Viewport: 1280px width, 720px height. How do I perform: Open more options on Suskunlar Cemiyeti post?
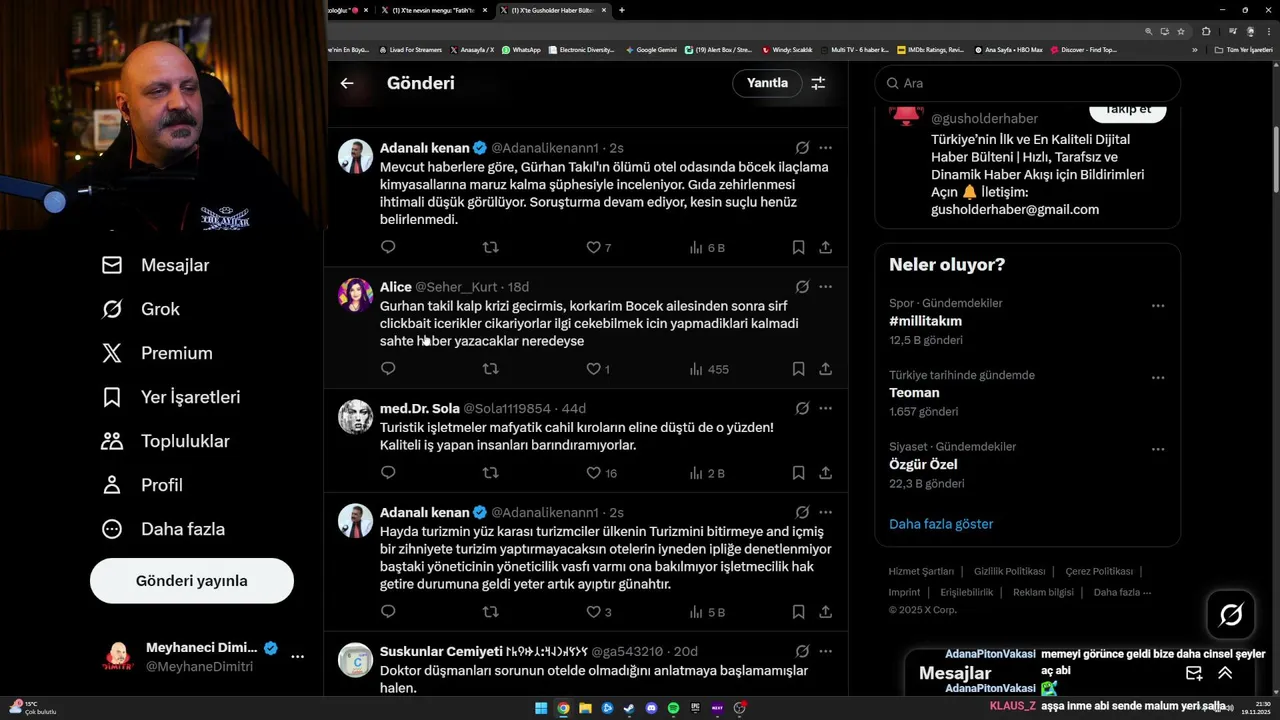click(826, 651)
